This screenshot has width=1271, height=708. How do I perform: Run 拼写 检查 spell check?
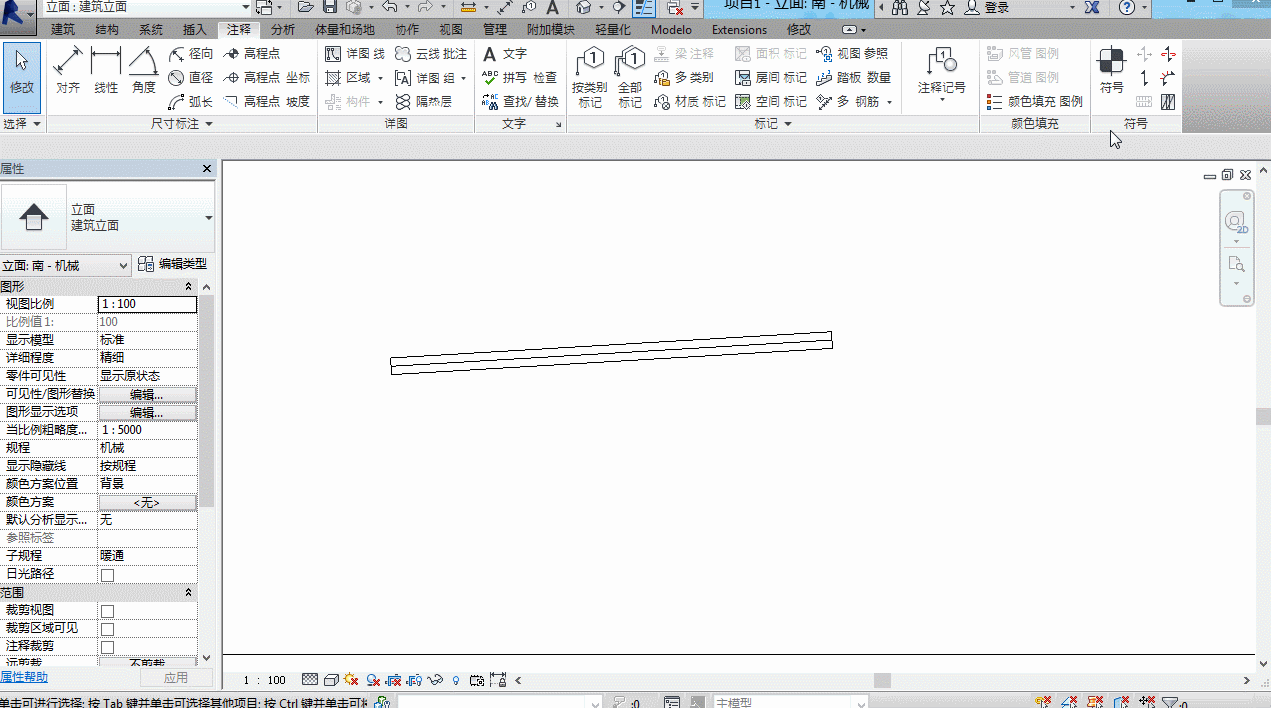(519, 78)
